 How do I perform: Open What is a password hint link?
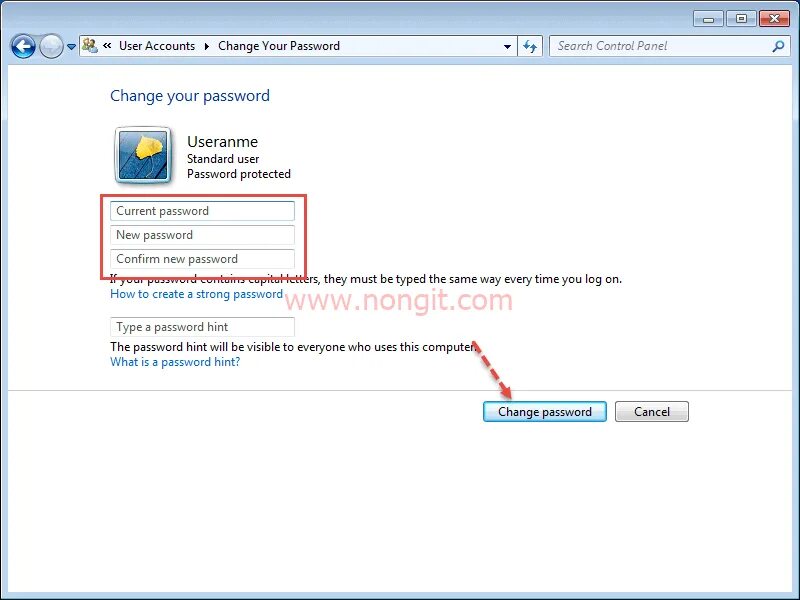(x=175, y=362)
